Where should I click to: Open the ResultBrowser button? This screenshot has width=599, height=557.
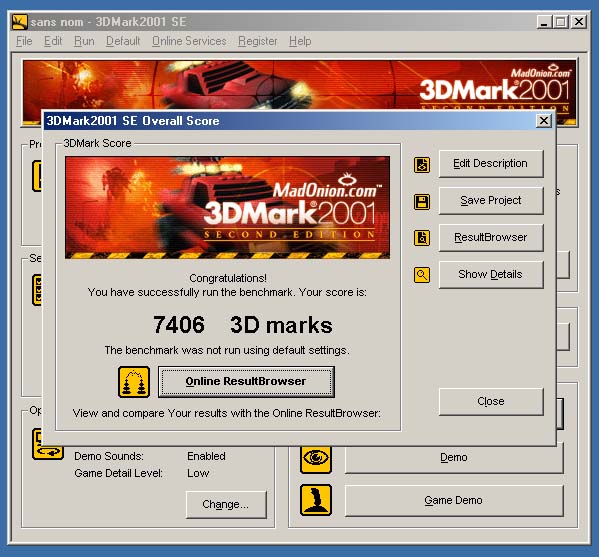491,238
